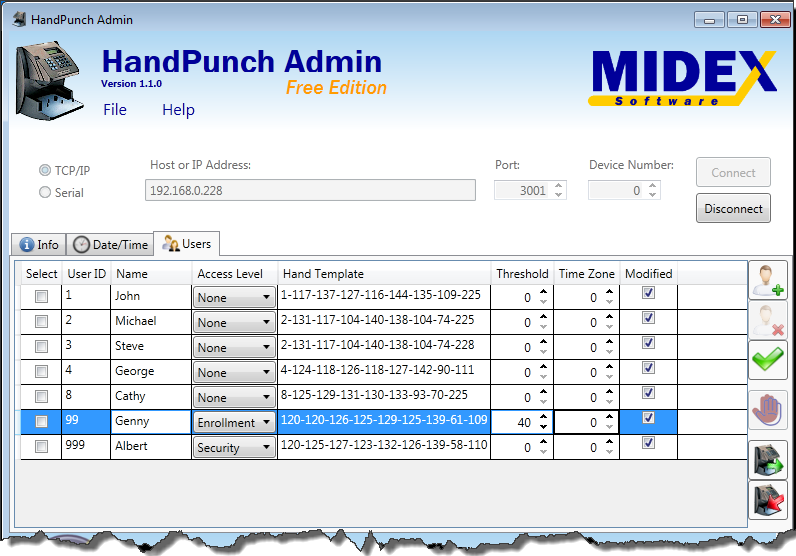Click the Name column header
Screen dimensions: 796x556
[151, 274]
